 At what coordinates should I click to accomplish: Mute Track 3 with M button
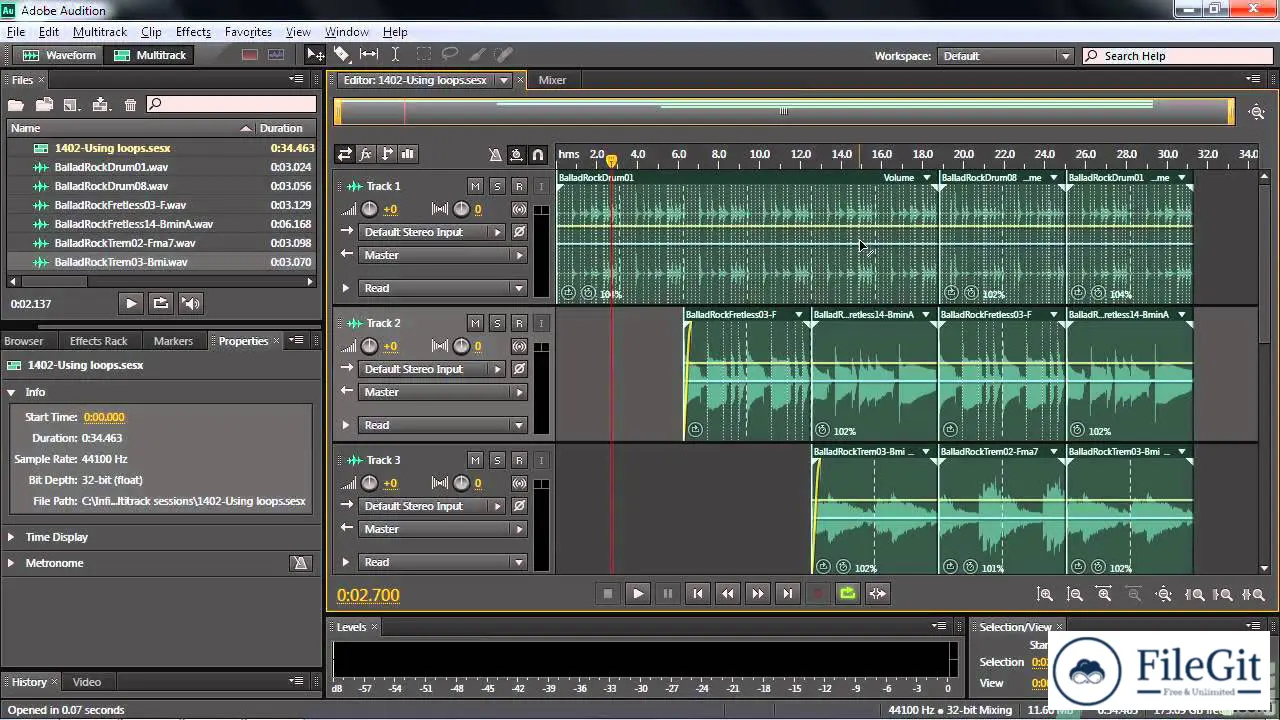pyautogui.click(x=475, y=460)
